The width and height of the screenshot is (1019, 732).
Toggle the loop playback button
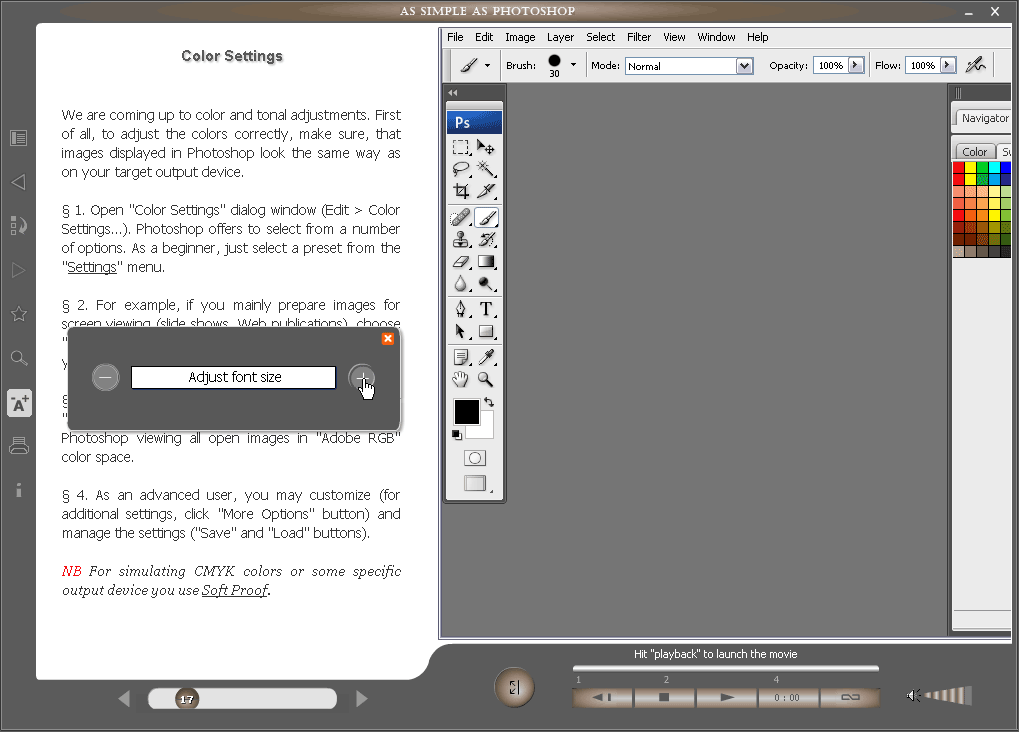click(850, 698)
